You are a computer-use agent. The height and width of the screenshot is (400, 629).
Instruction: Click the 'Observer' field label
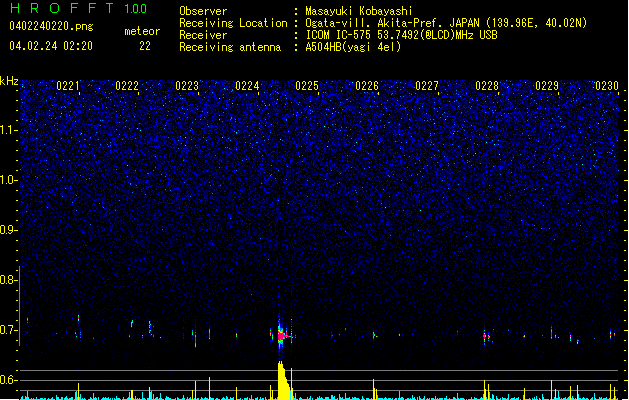pos(203,11)
